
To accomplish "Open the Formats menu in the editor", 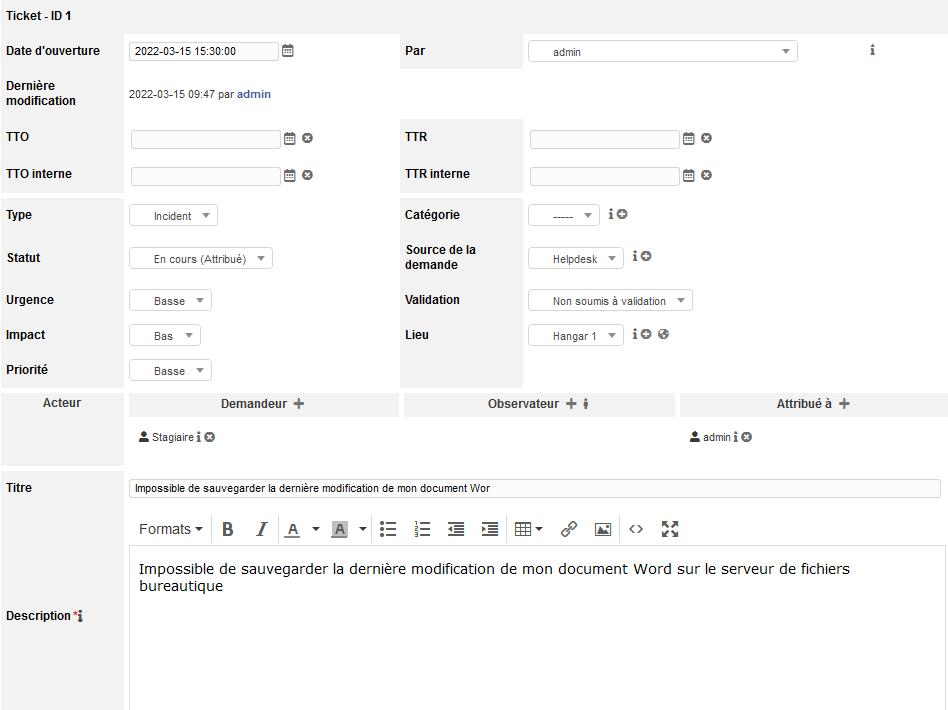I will point(170,529).
